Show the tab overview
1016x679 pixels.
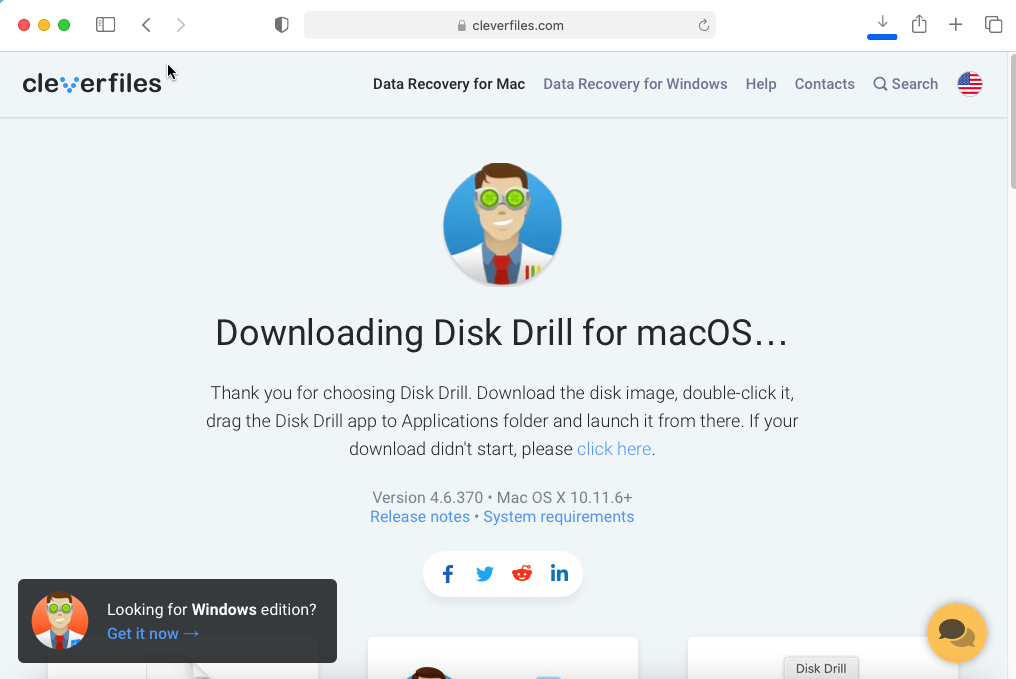(x=993, y=25)
